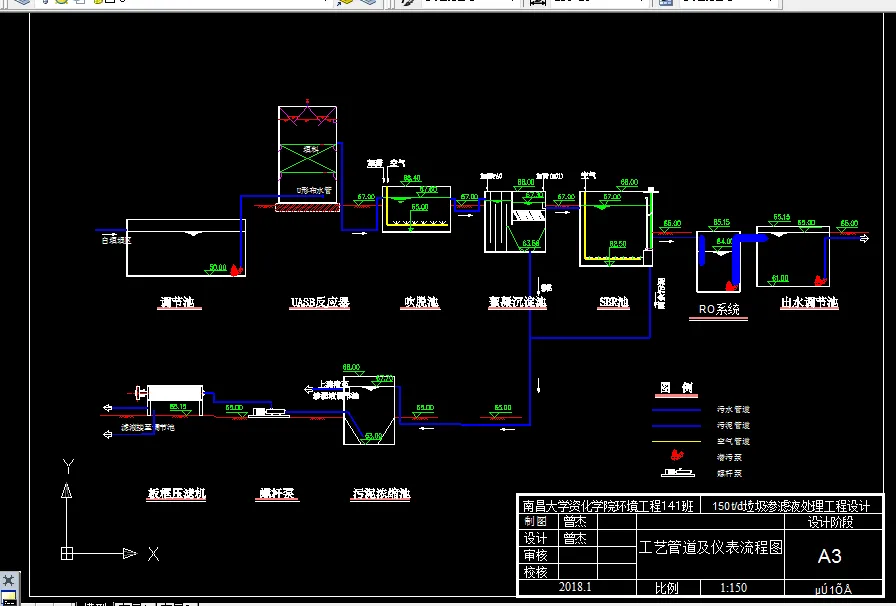Click the 设计阶段 cell in title block
Screen dimensions: 896x606
[830, 521]
